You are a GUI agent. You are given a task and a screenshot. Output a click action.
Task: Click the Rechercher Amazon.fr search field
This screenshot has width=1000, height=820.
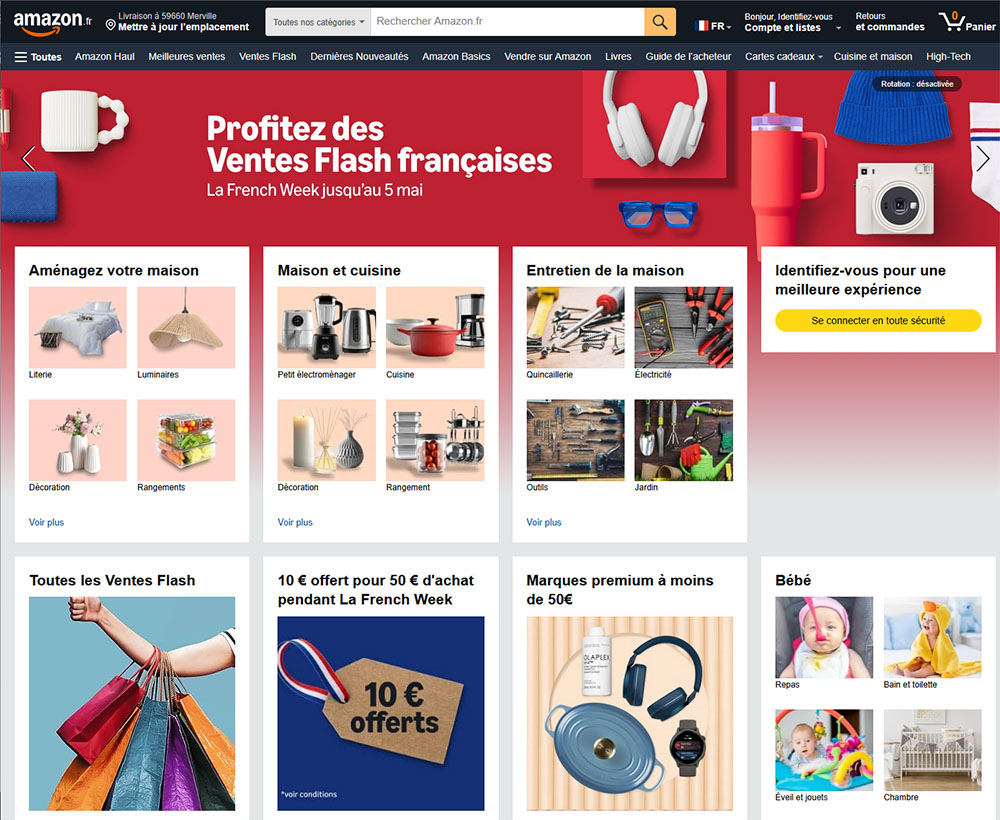click(x=508, y=22)
